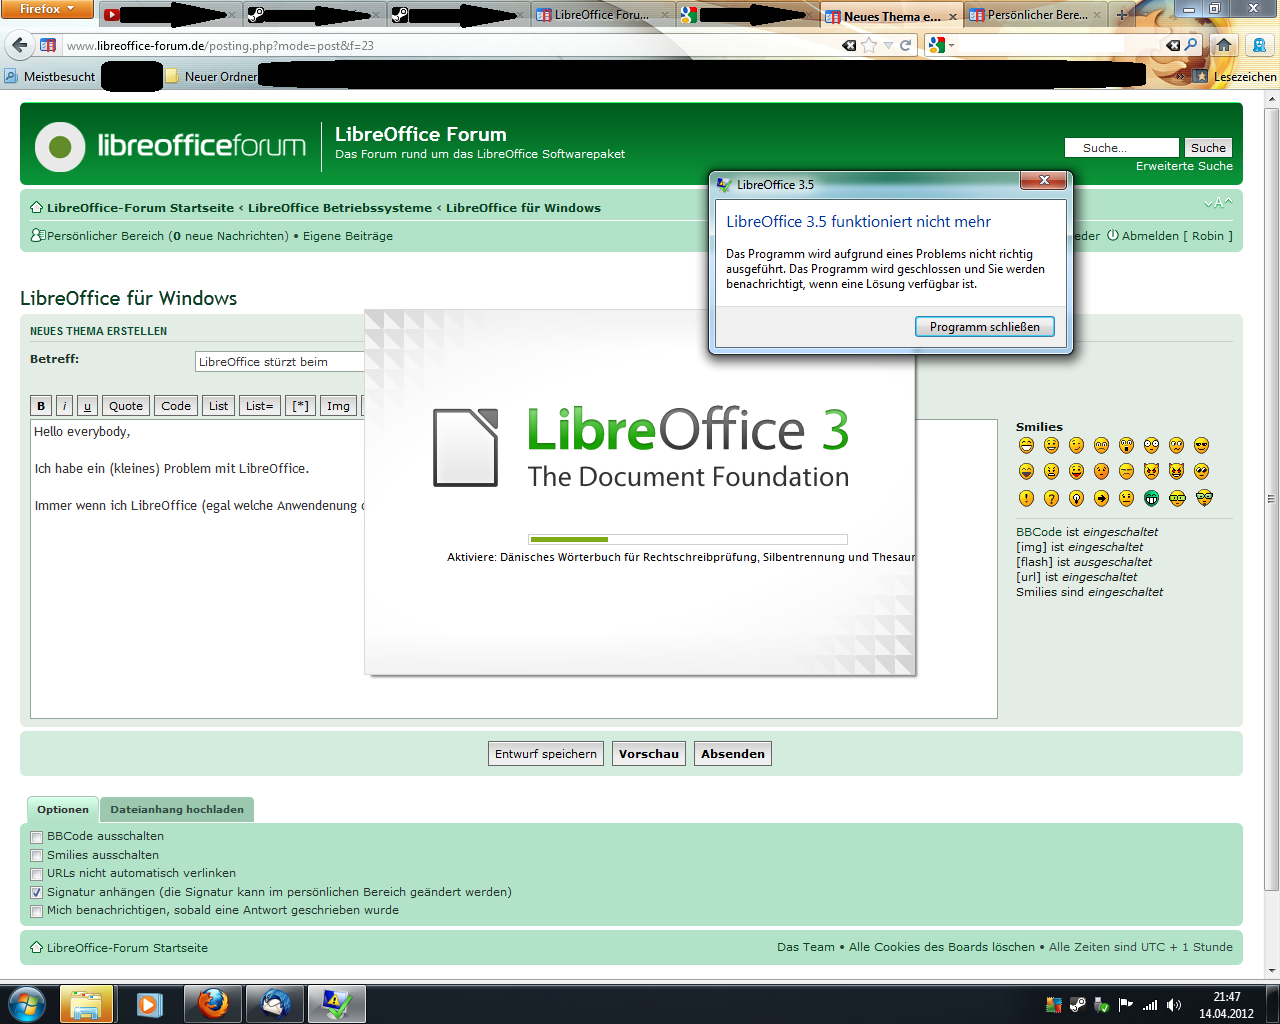1280x1024 pixels.
Task: Apply italic with the i button
Action: 64,406
